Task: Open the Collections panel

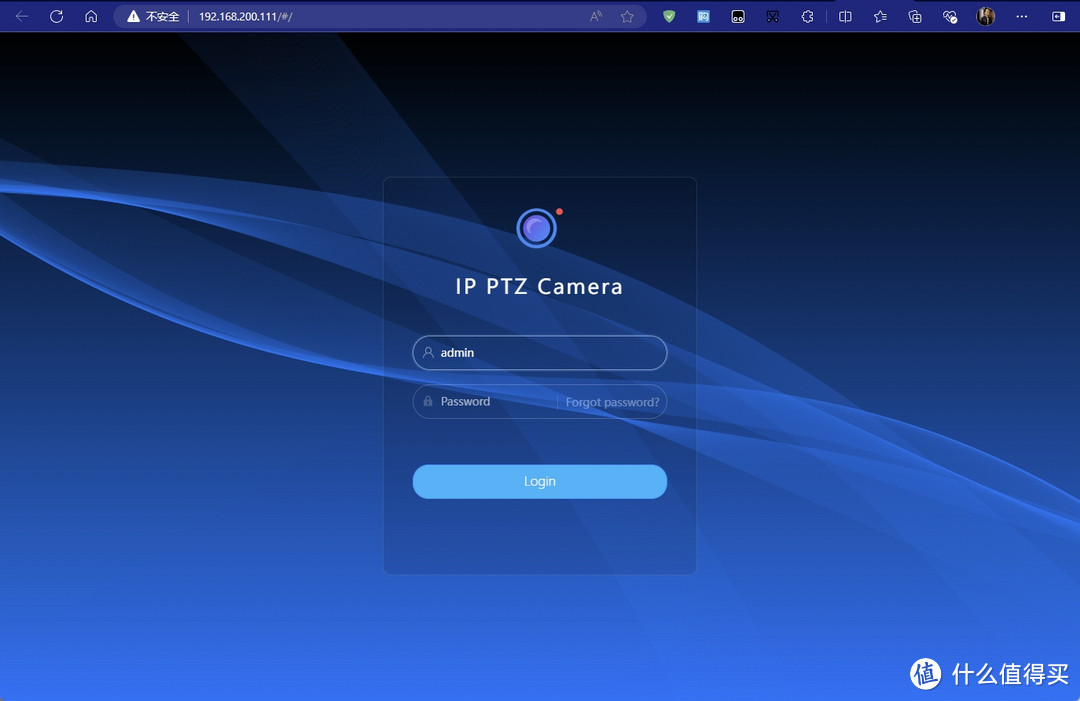Action: (915, 16)
